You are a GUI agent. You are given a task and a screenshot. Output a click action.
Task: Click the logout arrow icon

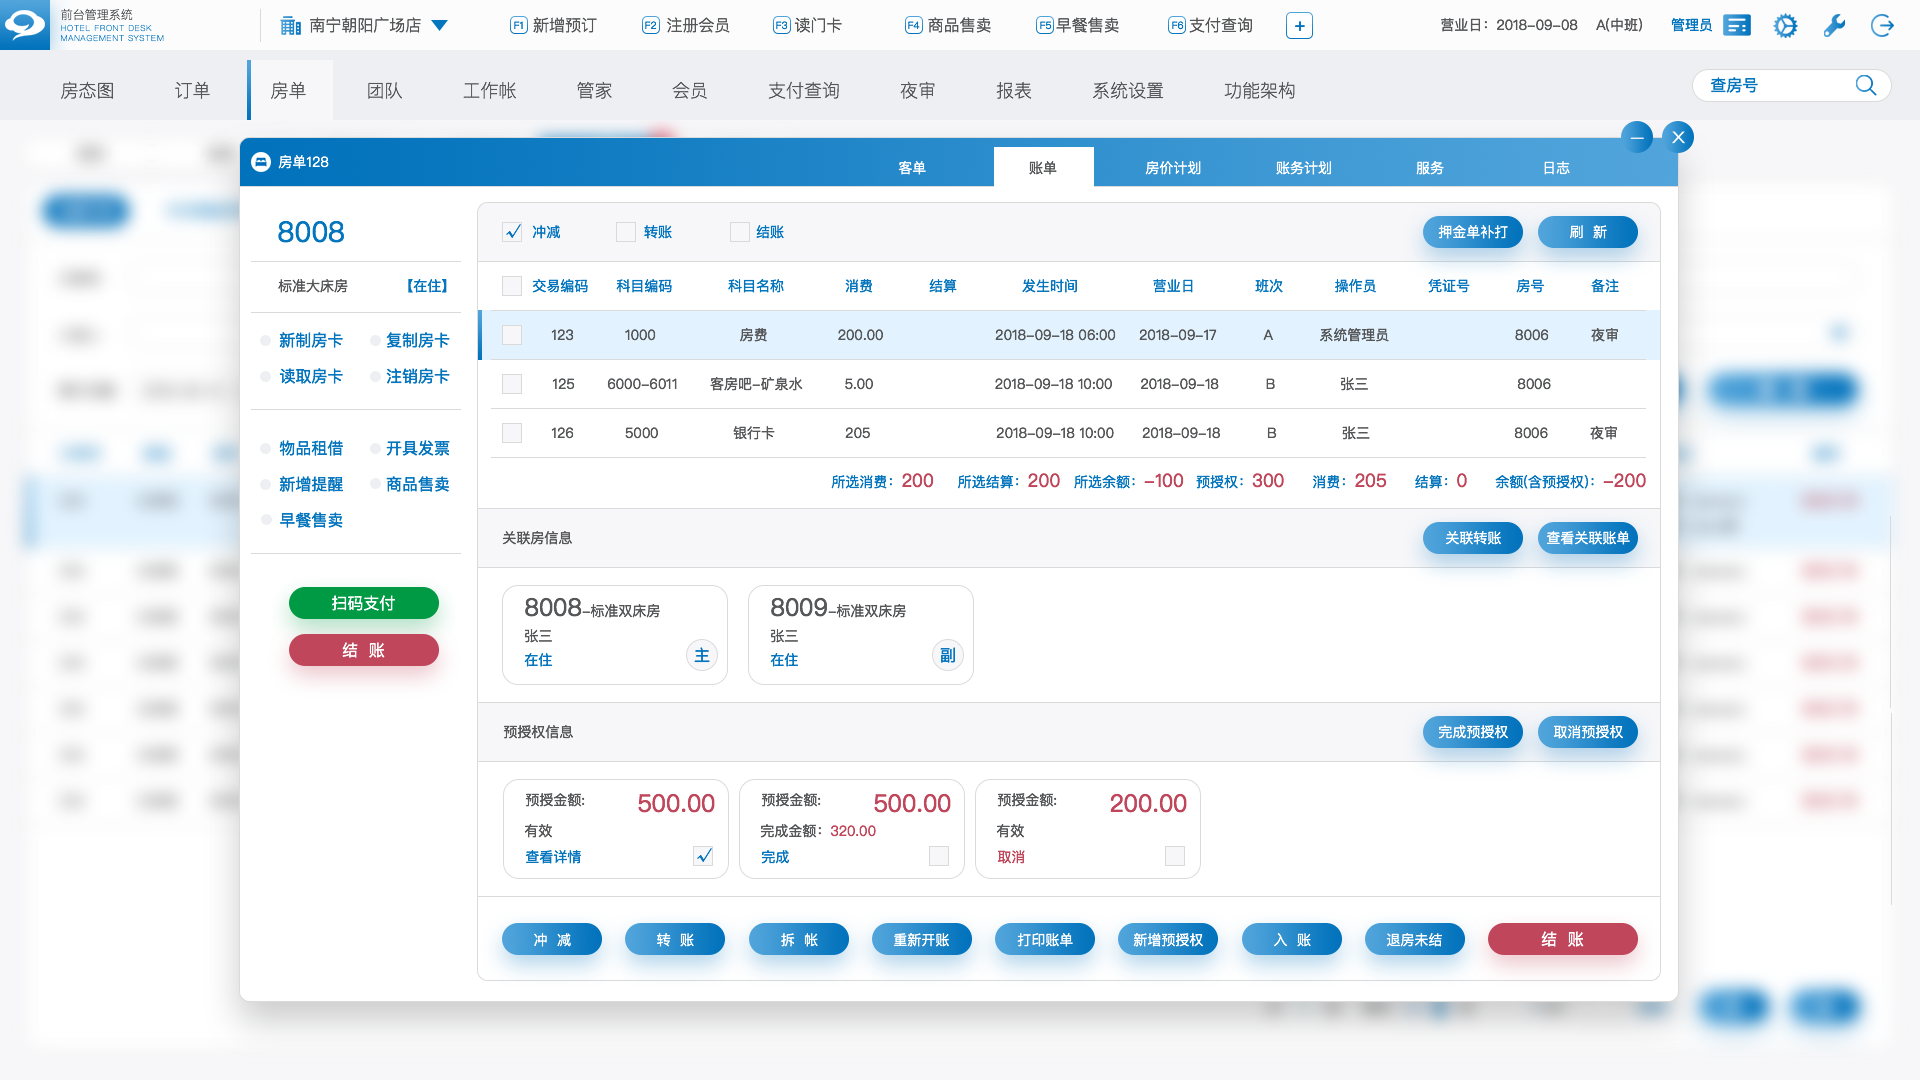(x=1882, y=26)
